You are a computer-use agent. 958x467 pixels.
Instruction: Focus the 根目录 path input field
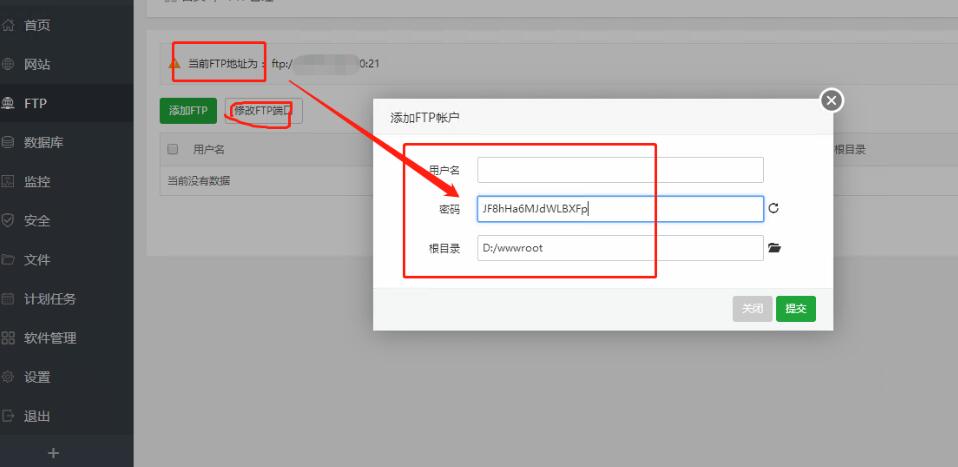(x=620, y=248)
